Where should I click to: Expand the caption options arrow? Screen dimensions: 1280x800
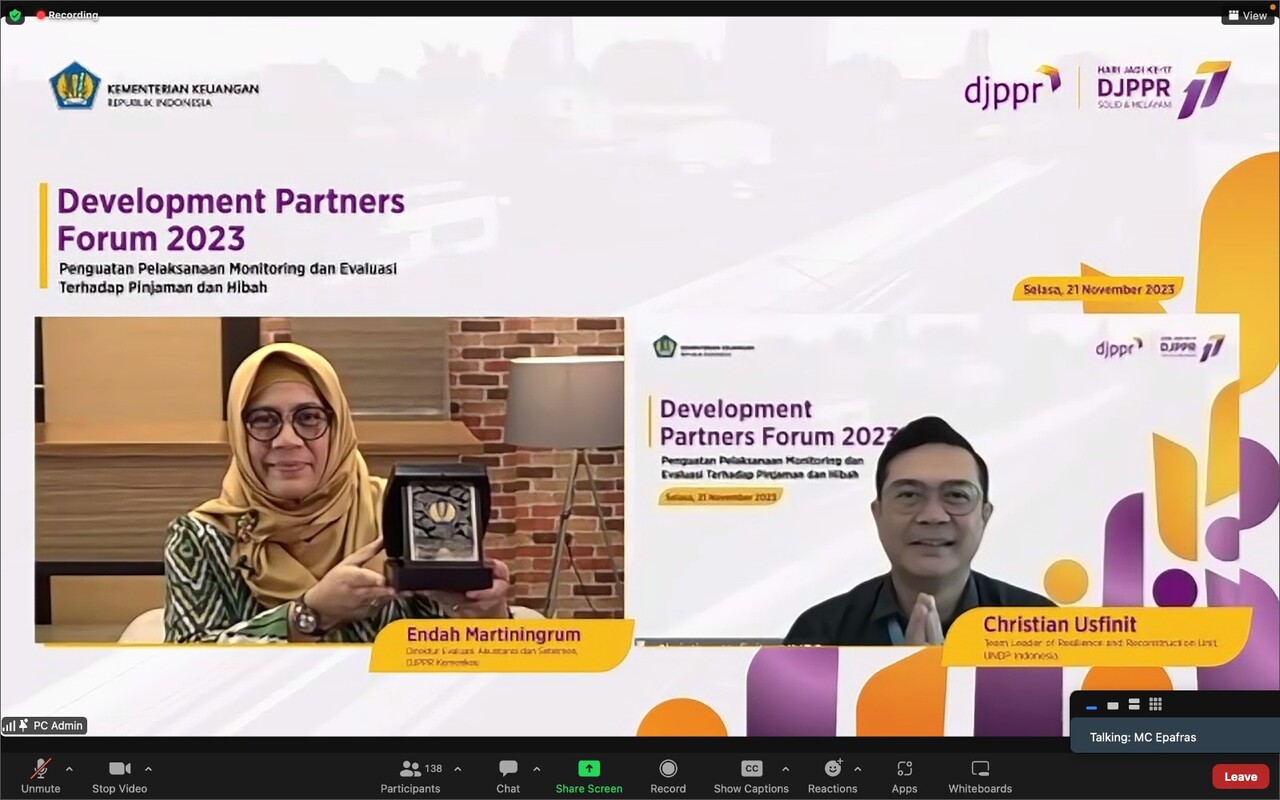coord(785,769)
